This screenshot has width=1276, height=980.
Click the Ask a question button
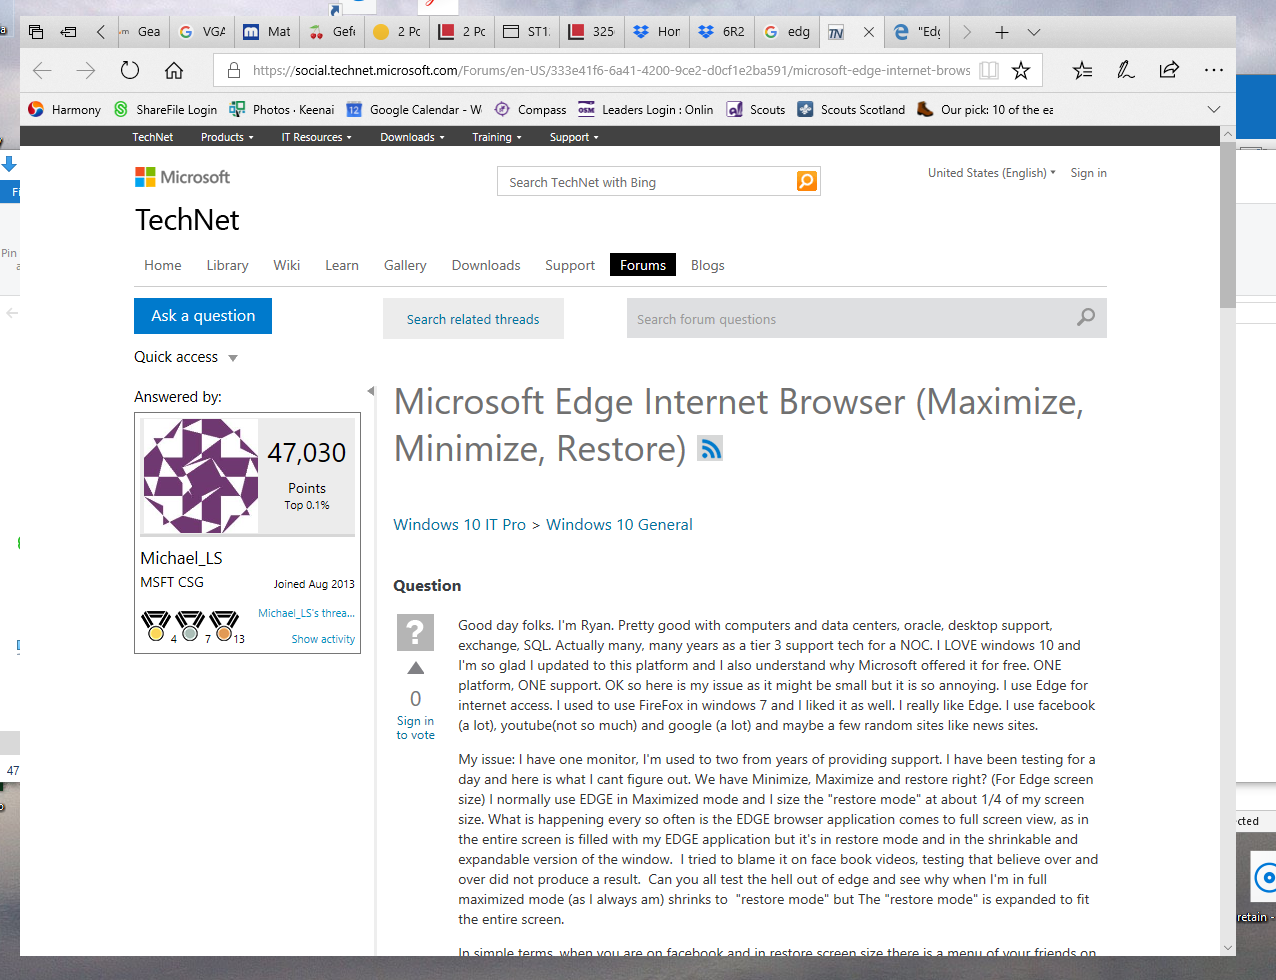[x=203, y=316]
